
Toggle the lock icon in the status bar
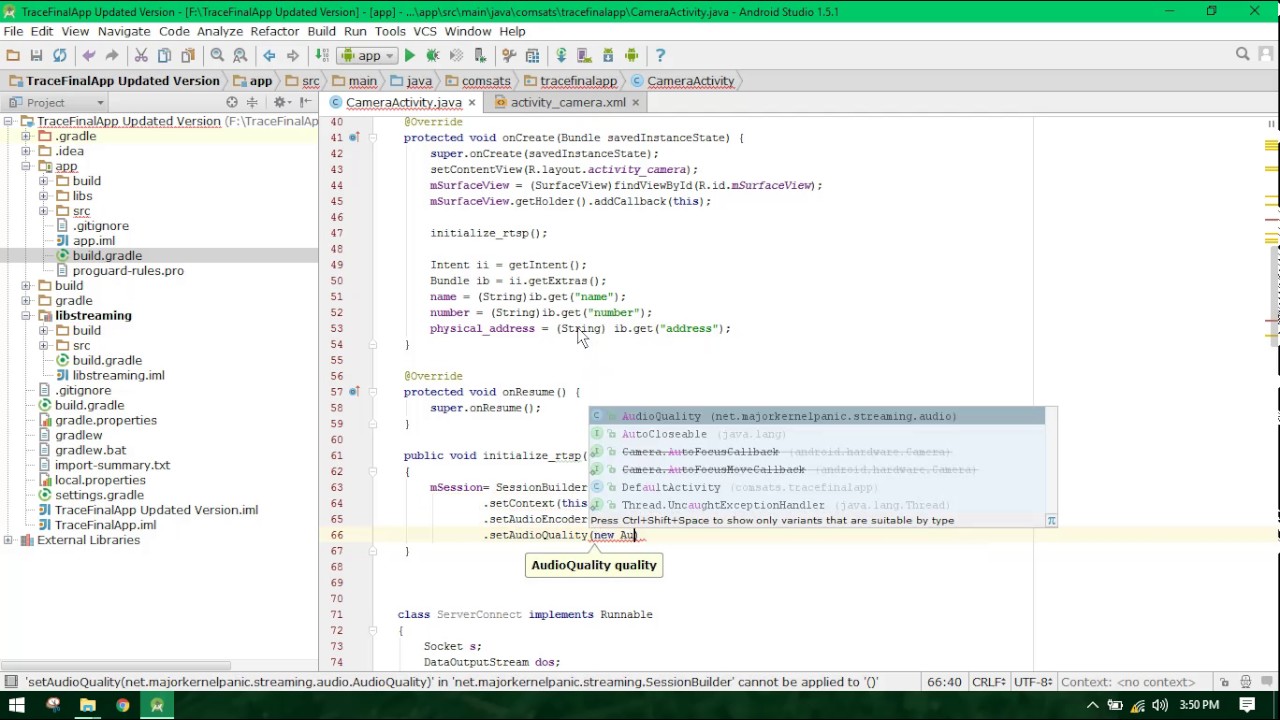pos(1224,682)
